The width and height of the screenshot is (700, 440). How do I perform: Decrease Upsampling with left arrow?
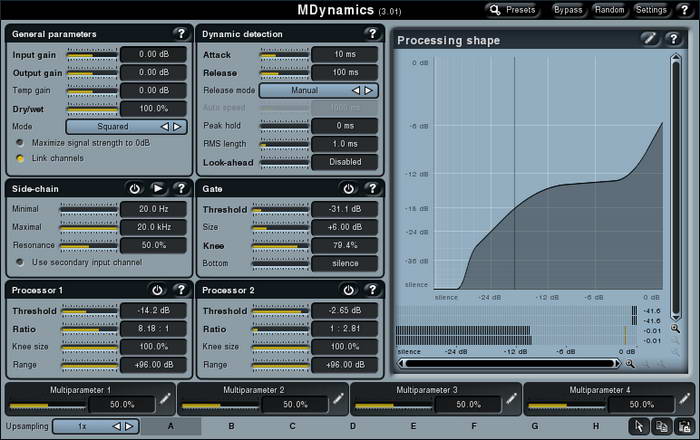coord(117,426)
